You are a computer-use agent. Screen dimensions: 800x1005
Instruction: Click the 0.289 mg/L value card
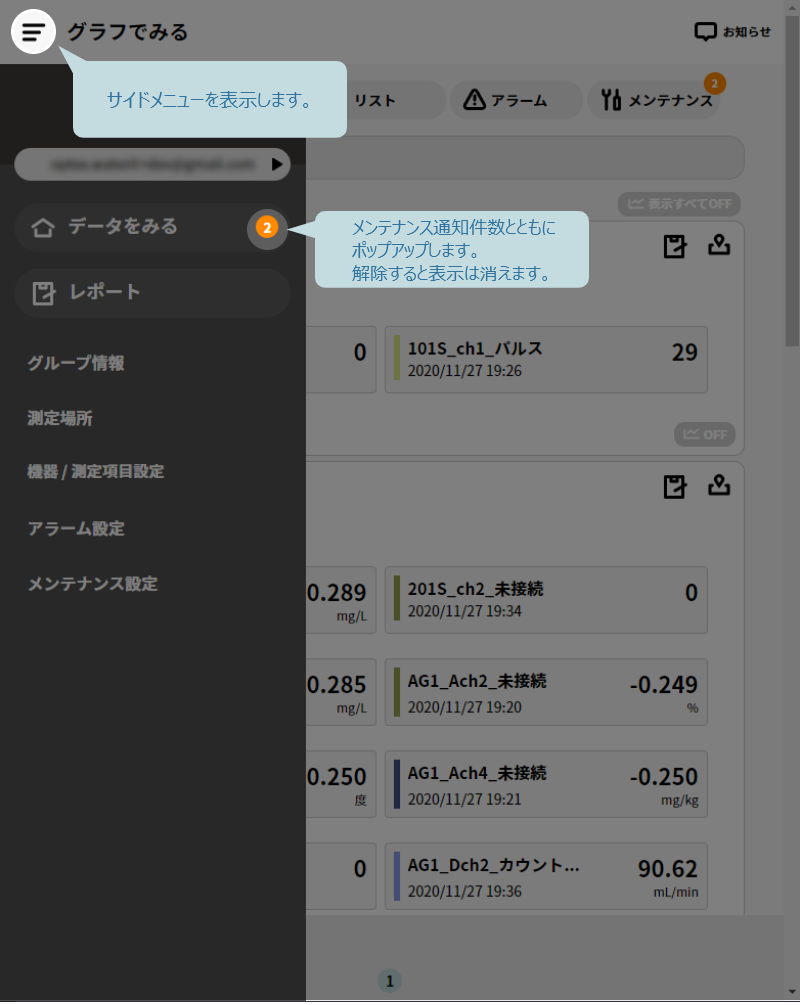340,600
